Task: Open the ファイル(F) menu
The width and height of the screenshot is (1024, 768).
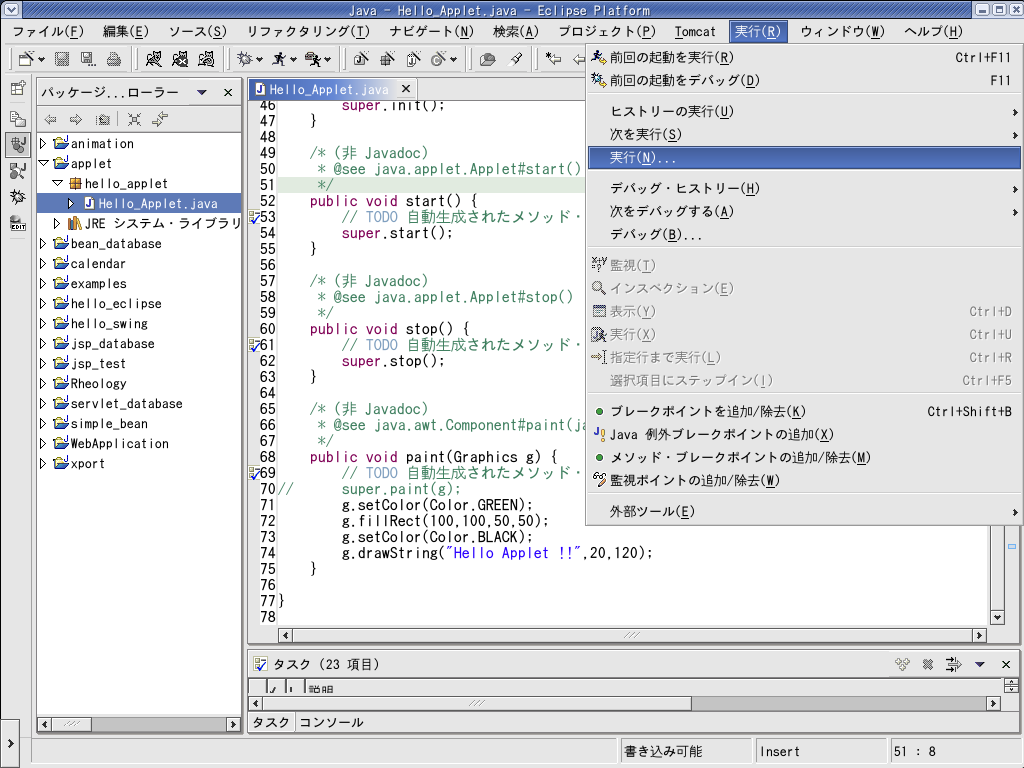Action: (x=48, y=31)
